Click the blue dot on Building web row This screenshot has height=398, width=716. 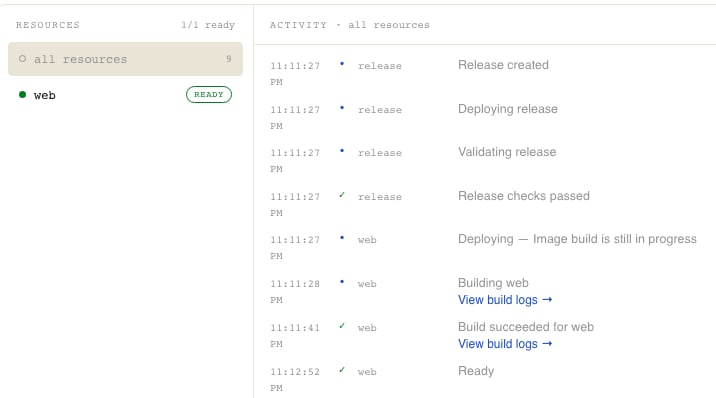click(x=342, y=282)
